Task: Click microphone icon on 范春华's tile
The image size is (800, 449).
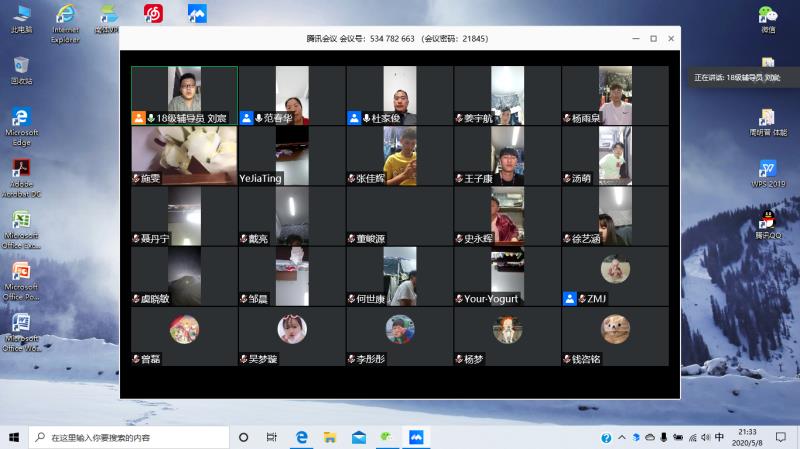Action: tap(258, 118)
